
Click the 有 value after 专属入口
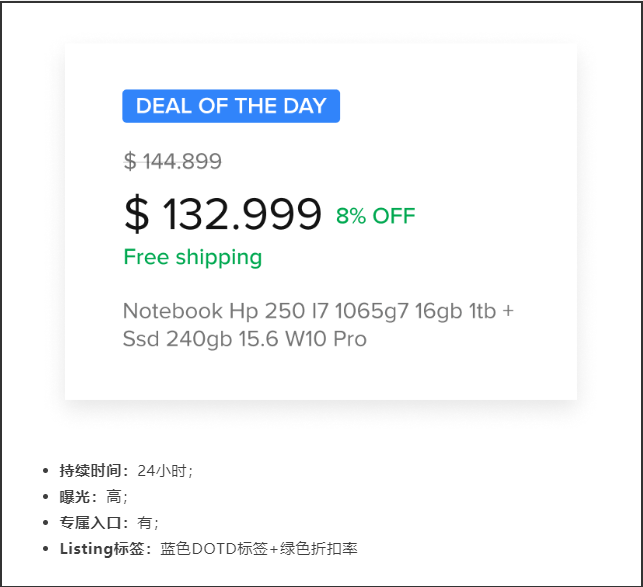tap(148, 523)
